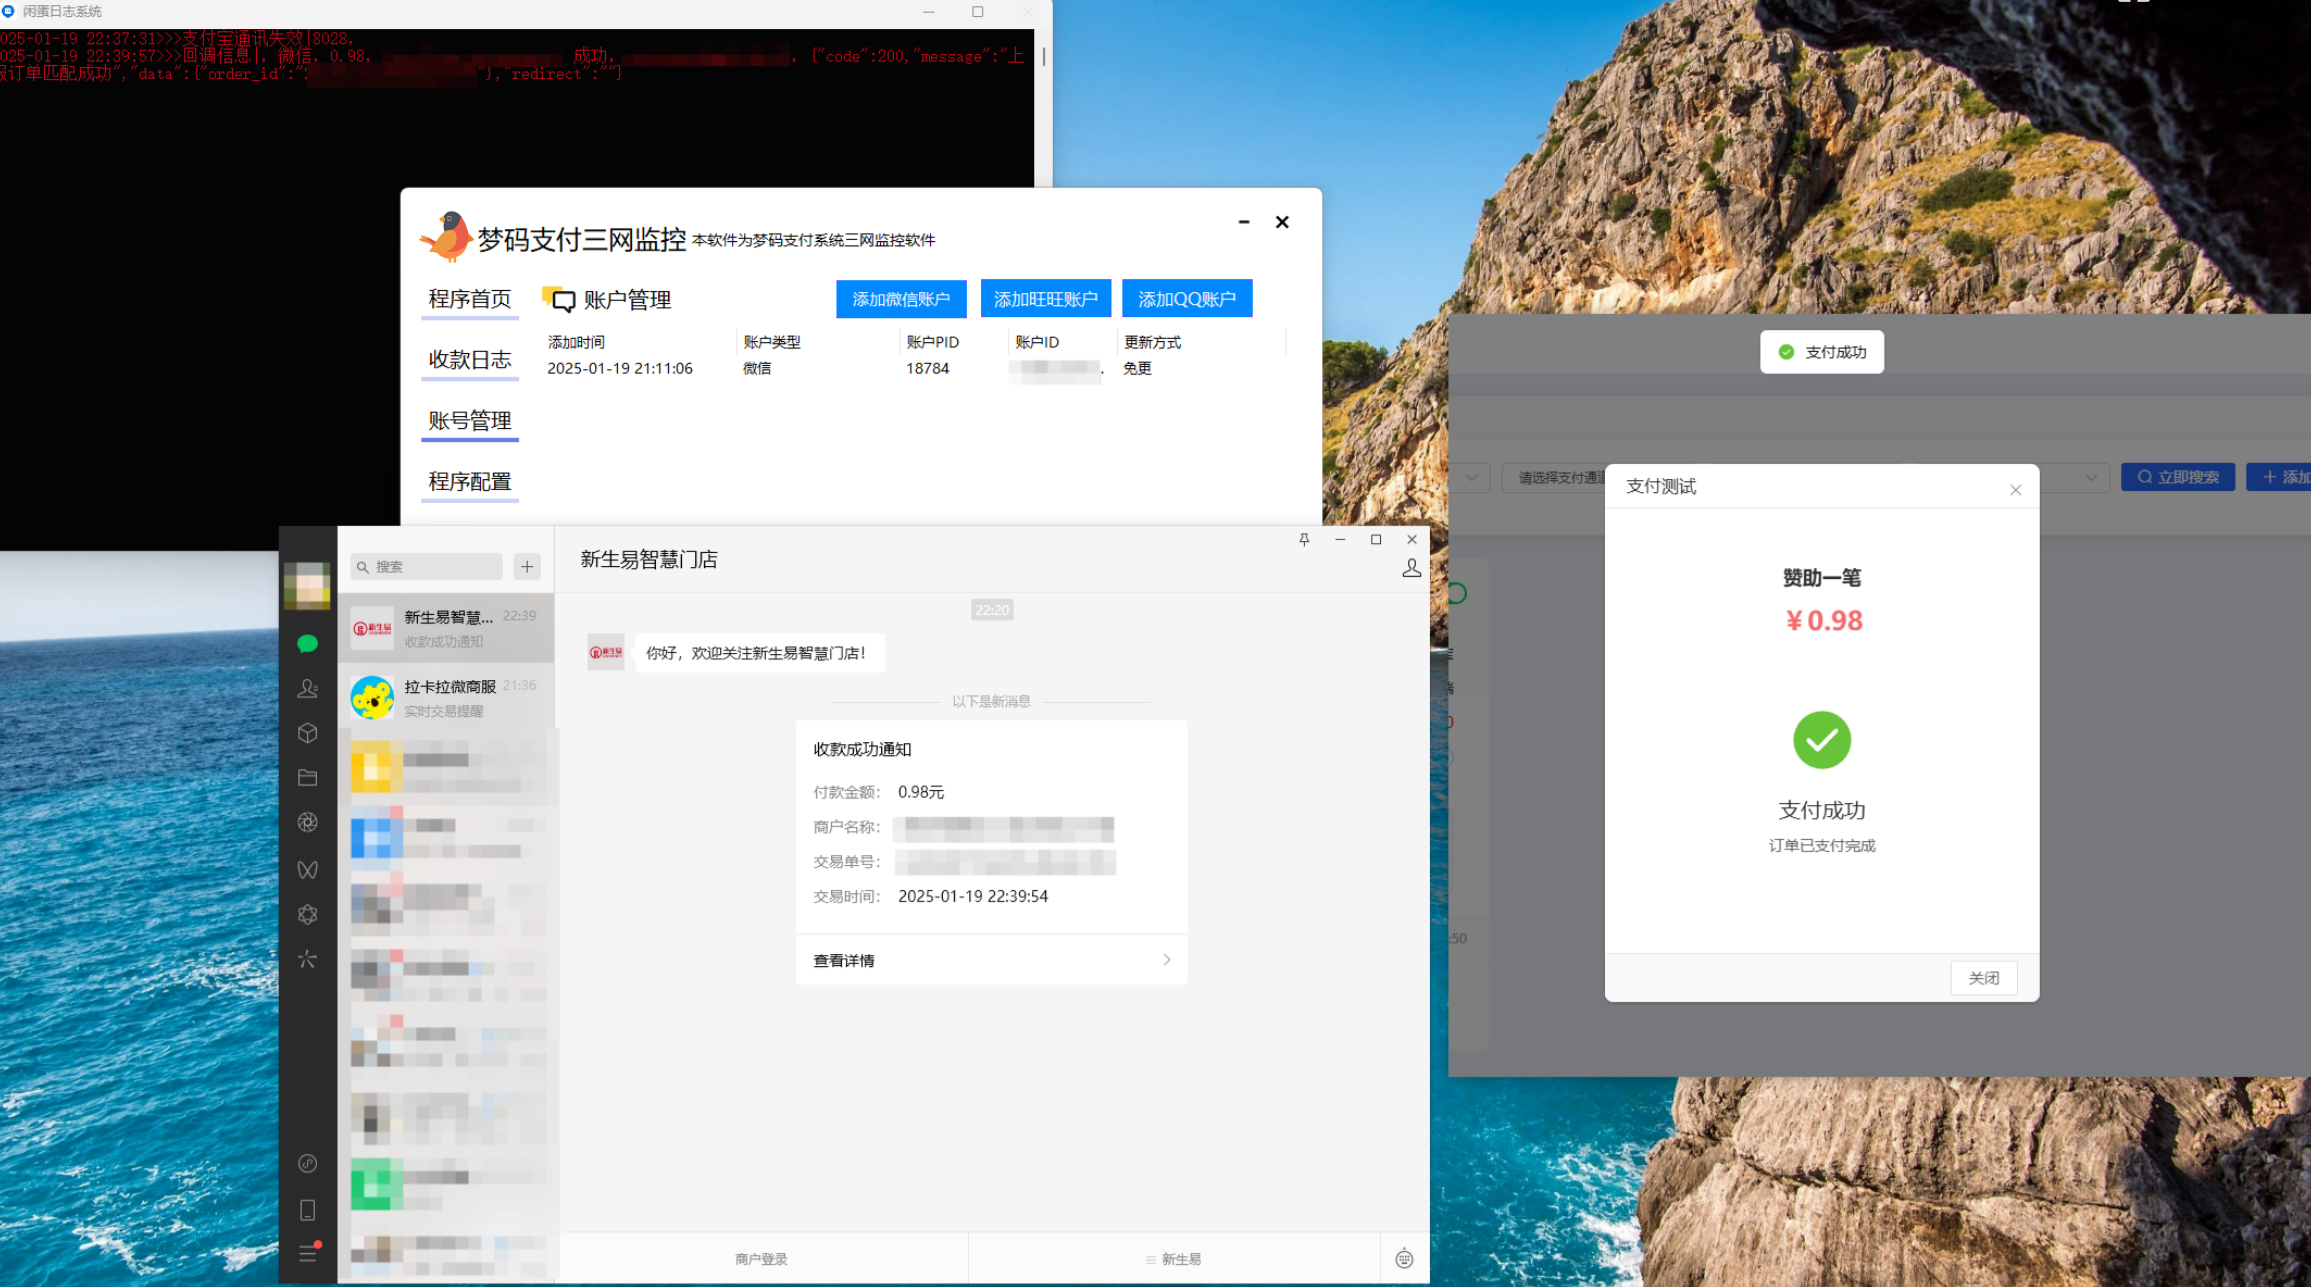Open the Moments shutter icon
Screen dimensions: 2311x1287
[307, 822]
